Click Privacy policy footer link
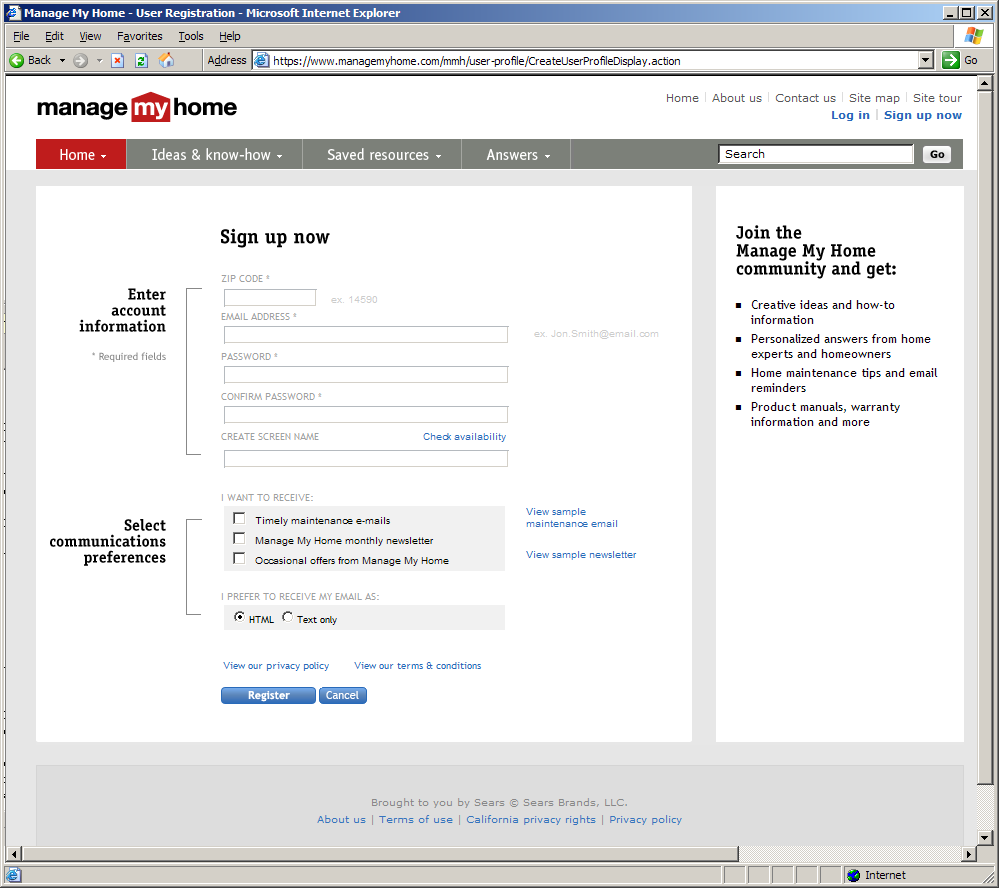Screen dimensions: 999x888 (x=645, y=819)
